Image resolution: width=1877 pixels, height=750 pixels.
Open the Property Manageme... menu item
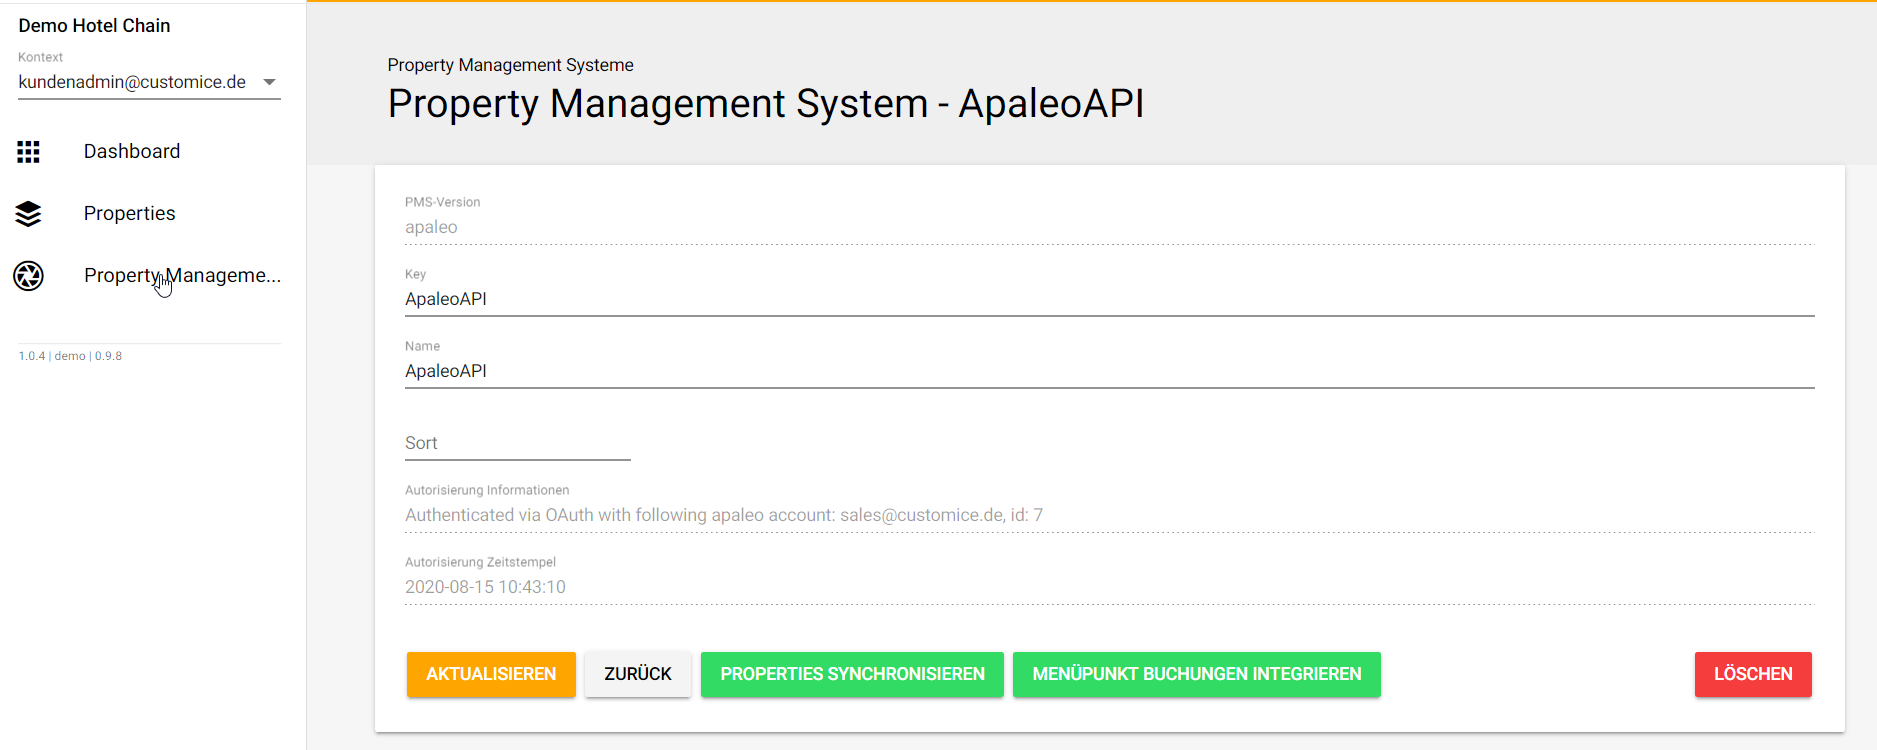[x=182, y=275]
